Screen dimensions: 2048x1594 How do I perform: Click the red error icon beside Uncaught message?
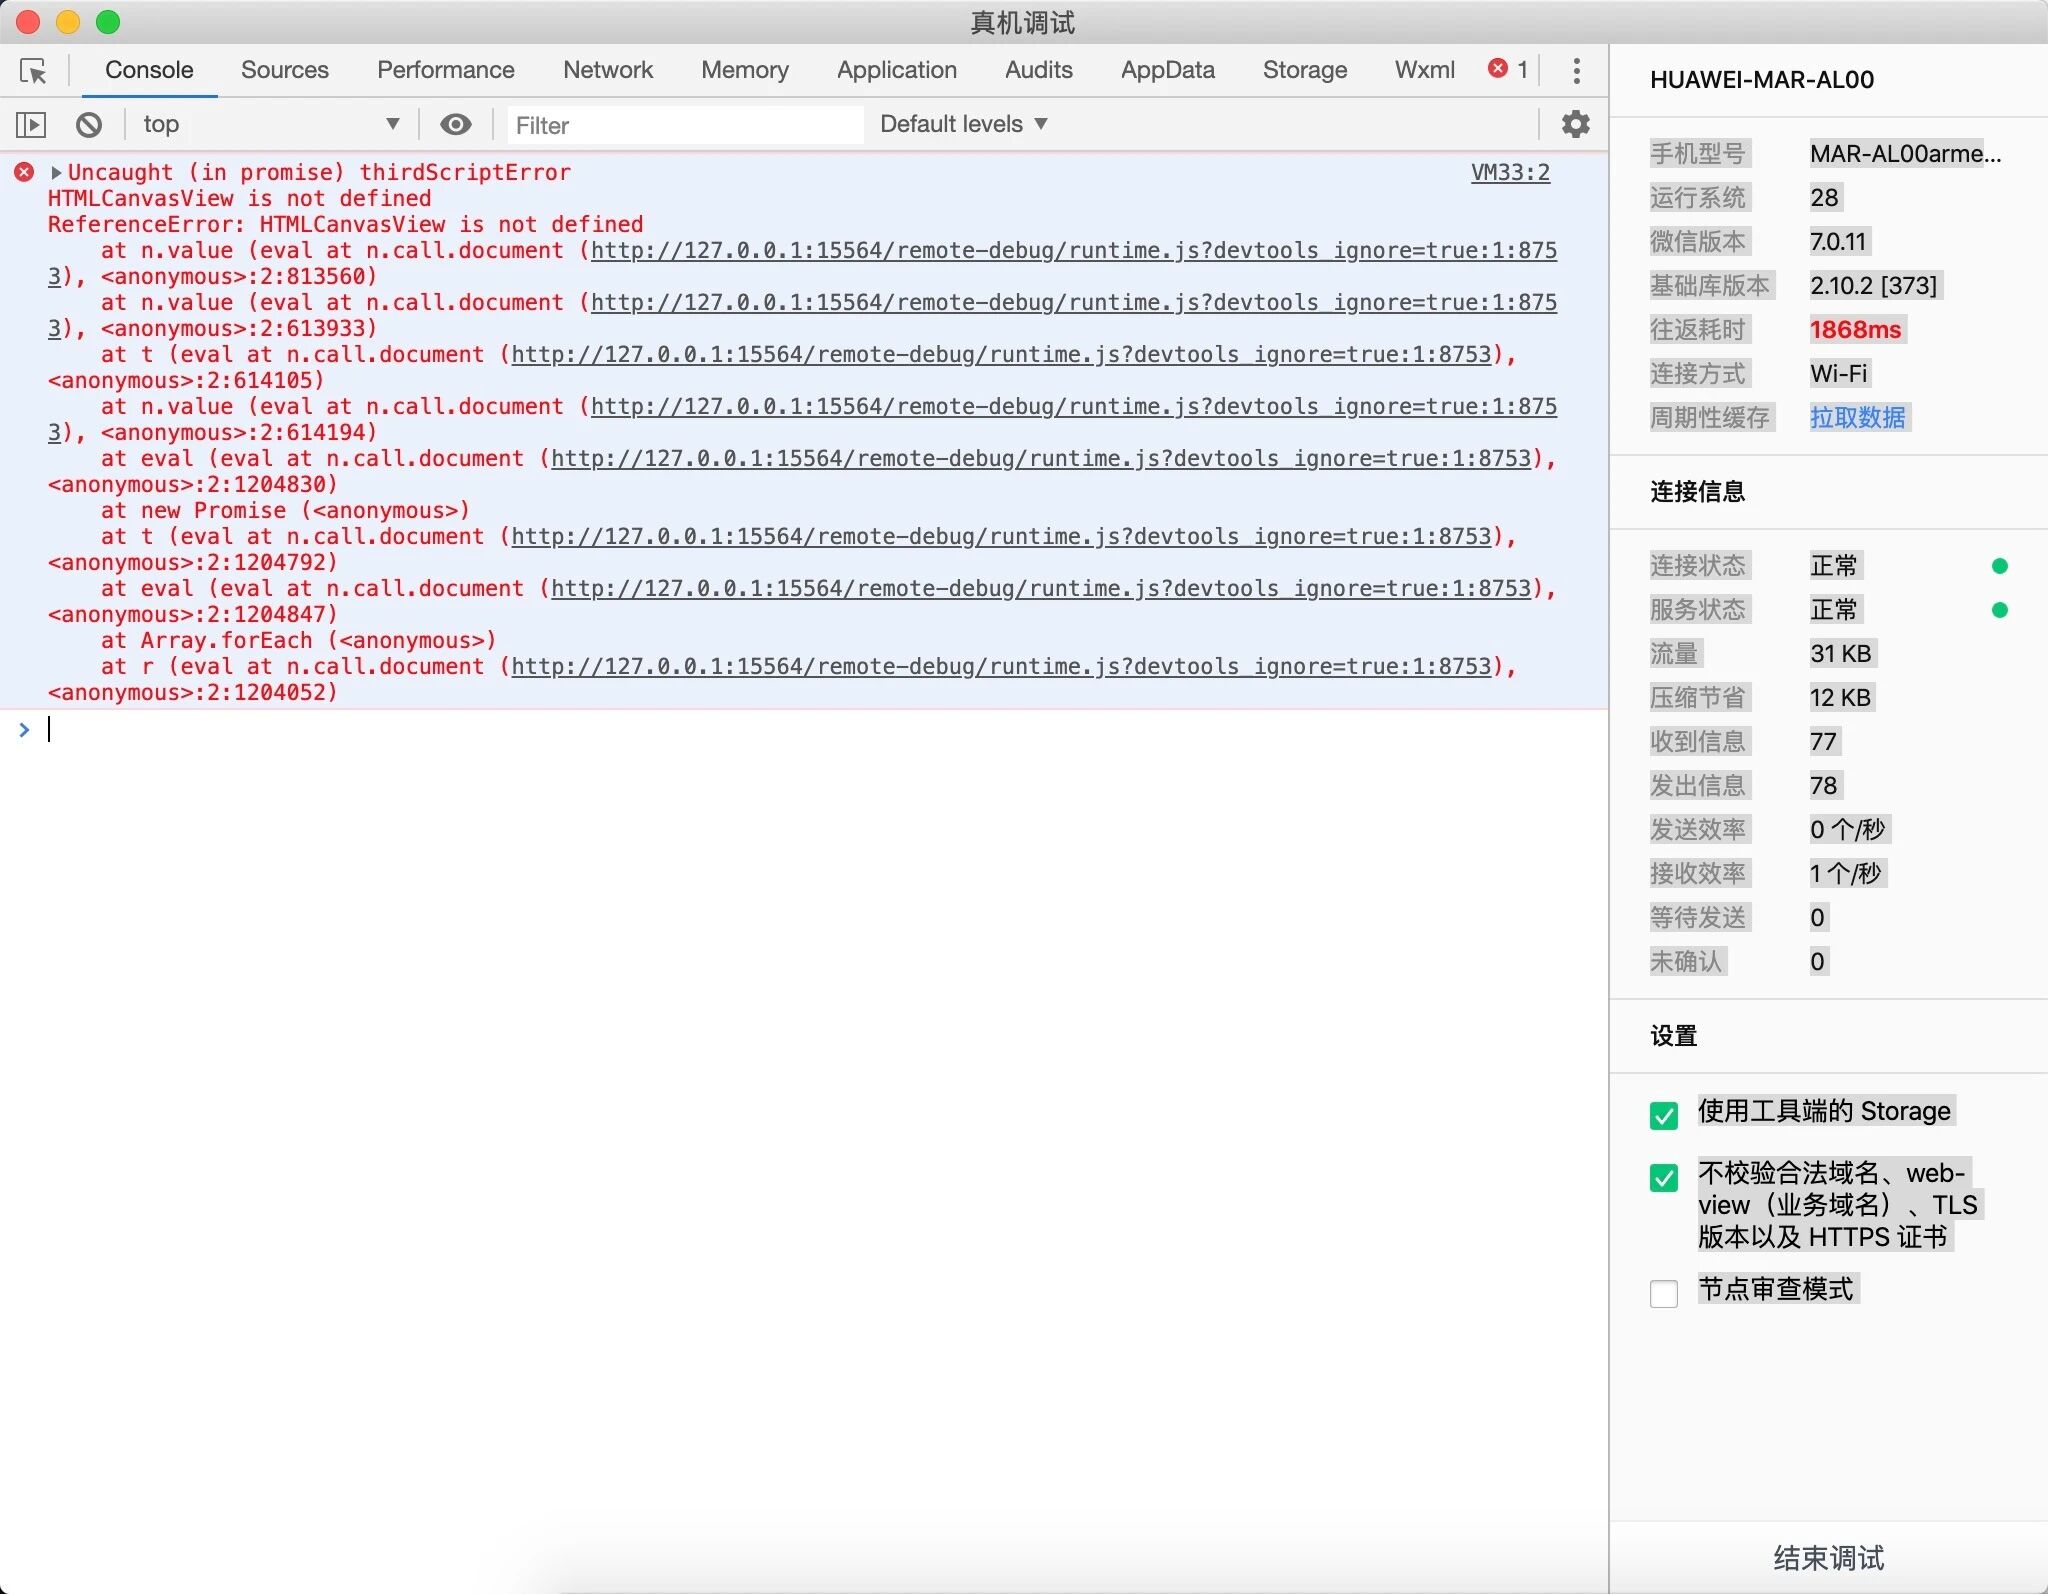[x=25, y=172]
